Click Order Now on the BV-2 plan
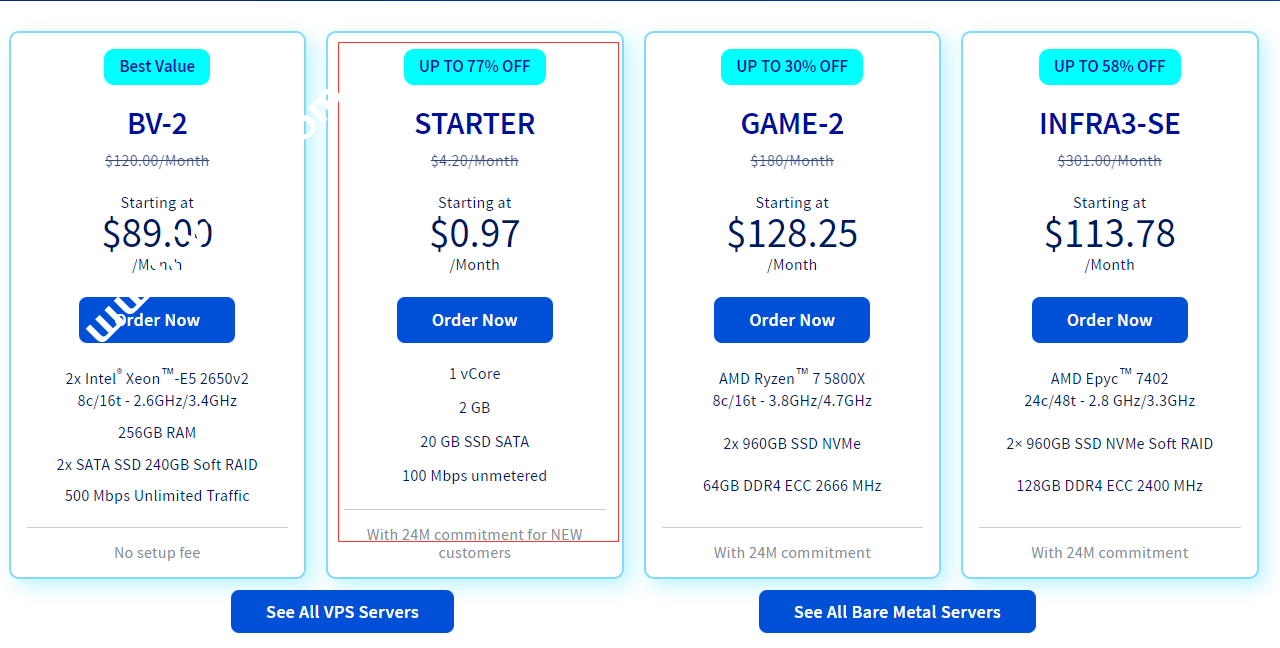This screenshot has height=648, width=1280. pos(157,320)
